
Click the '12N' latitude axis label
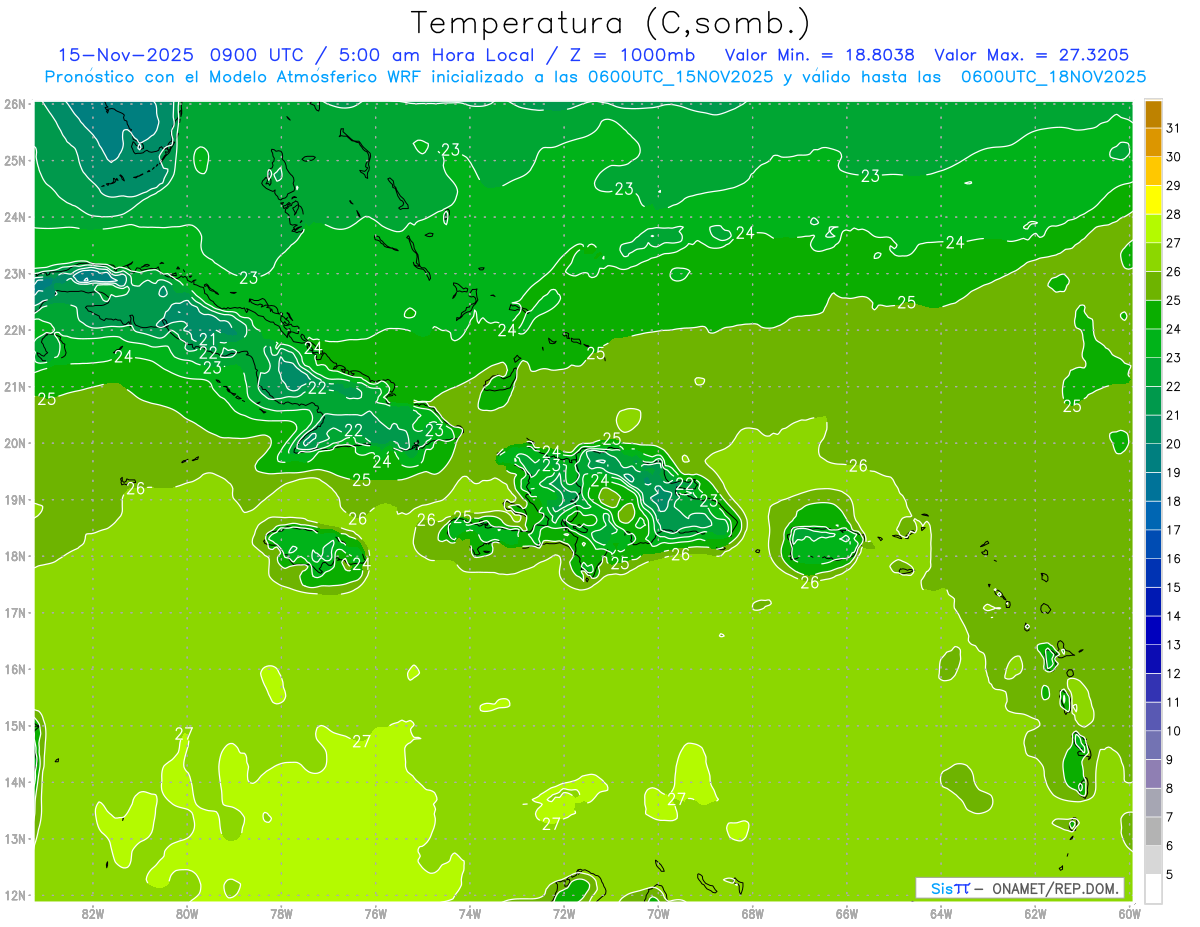coord(15,895)
